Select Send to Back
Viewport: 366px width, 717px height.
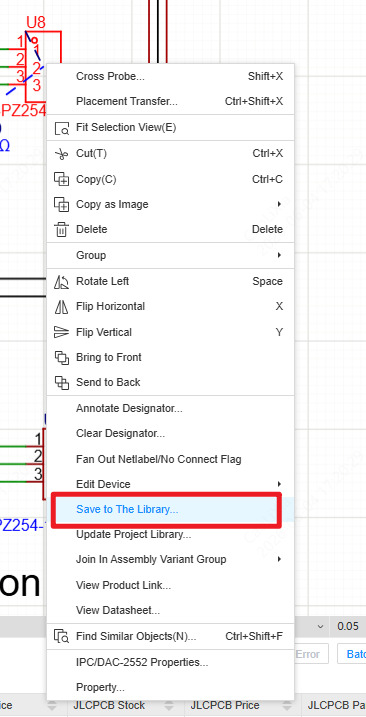170,382
